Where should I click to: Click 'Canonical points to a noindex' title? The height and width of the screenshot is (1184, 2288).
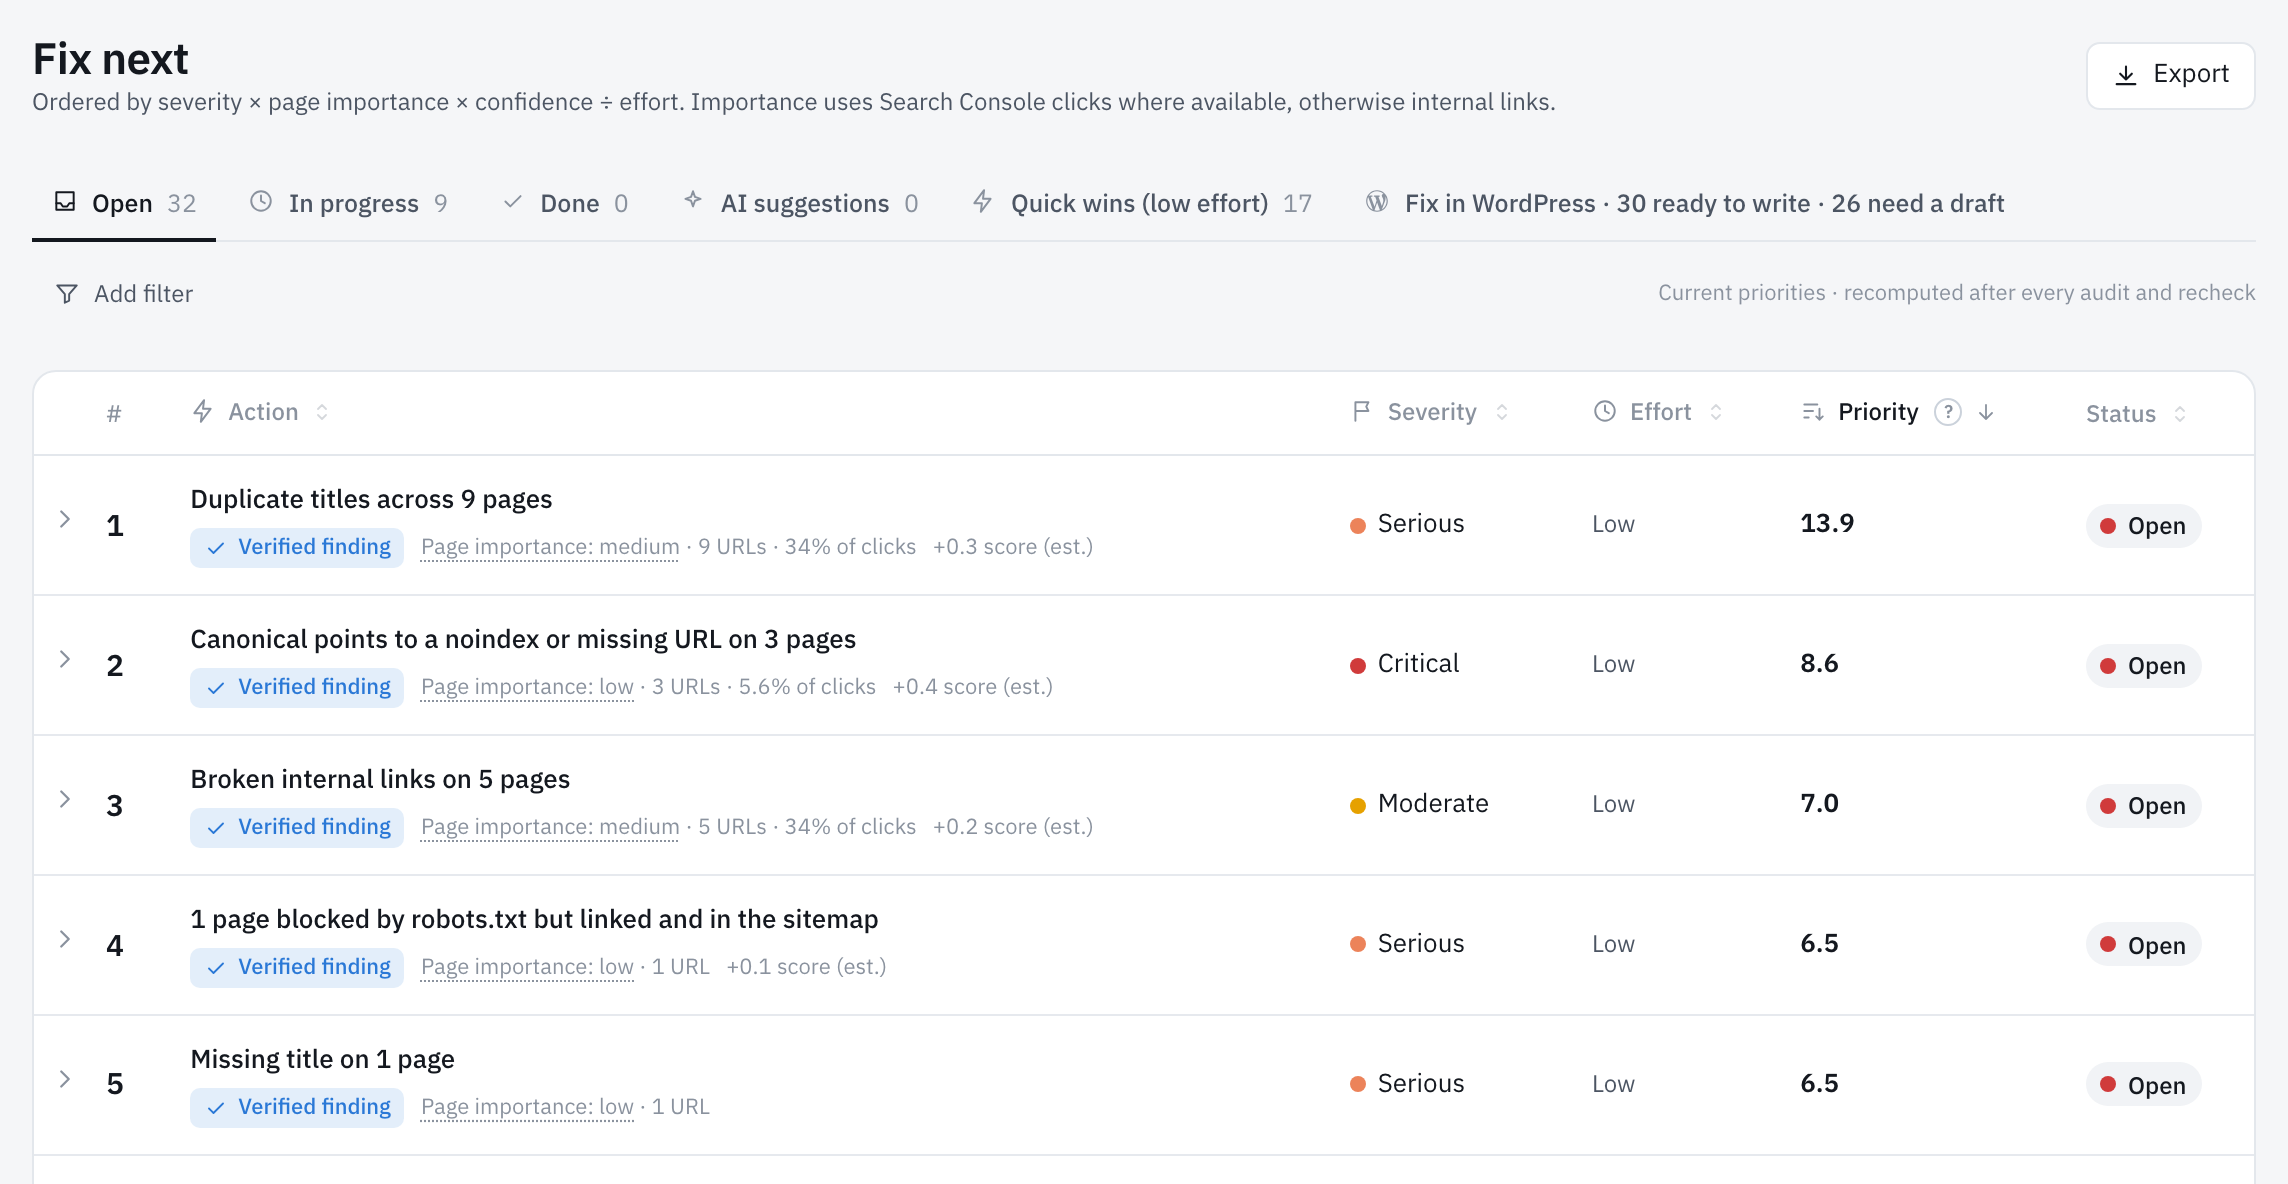[523, 639]
